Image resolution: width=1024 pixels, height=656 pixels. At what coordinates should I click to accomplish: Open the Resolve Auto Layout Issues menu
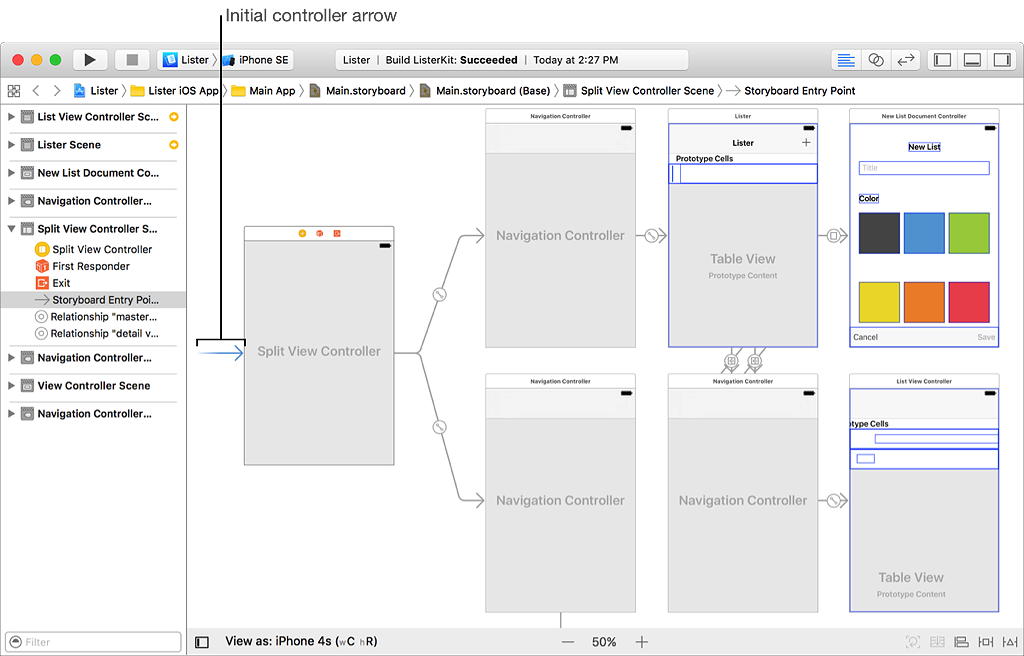pyautogui.click(x=1010, y=642)
